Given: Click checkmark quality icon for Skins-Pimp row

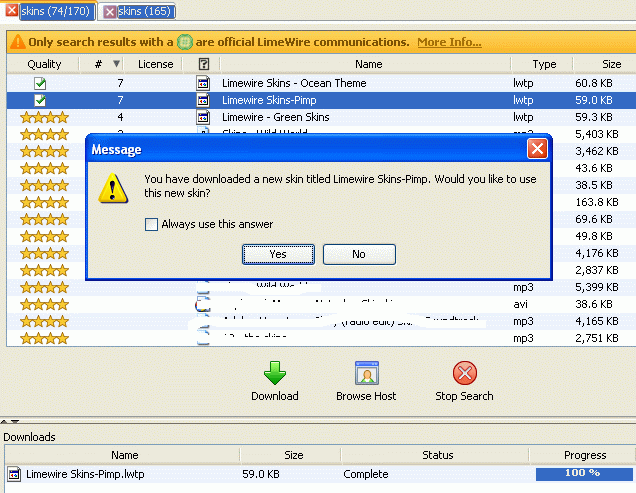Looking at the screenshot, I should [40, 100].
